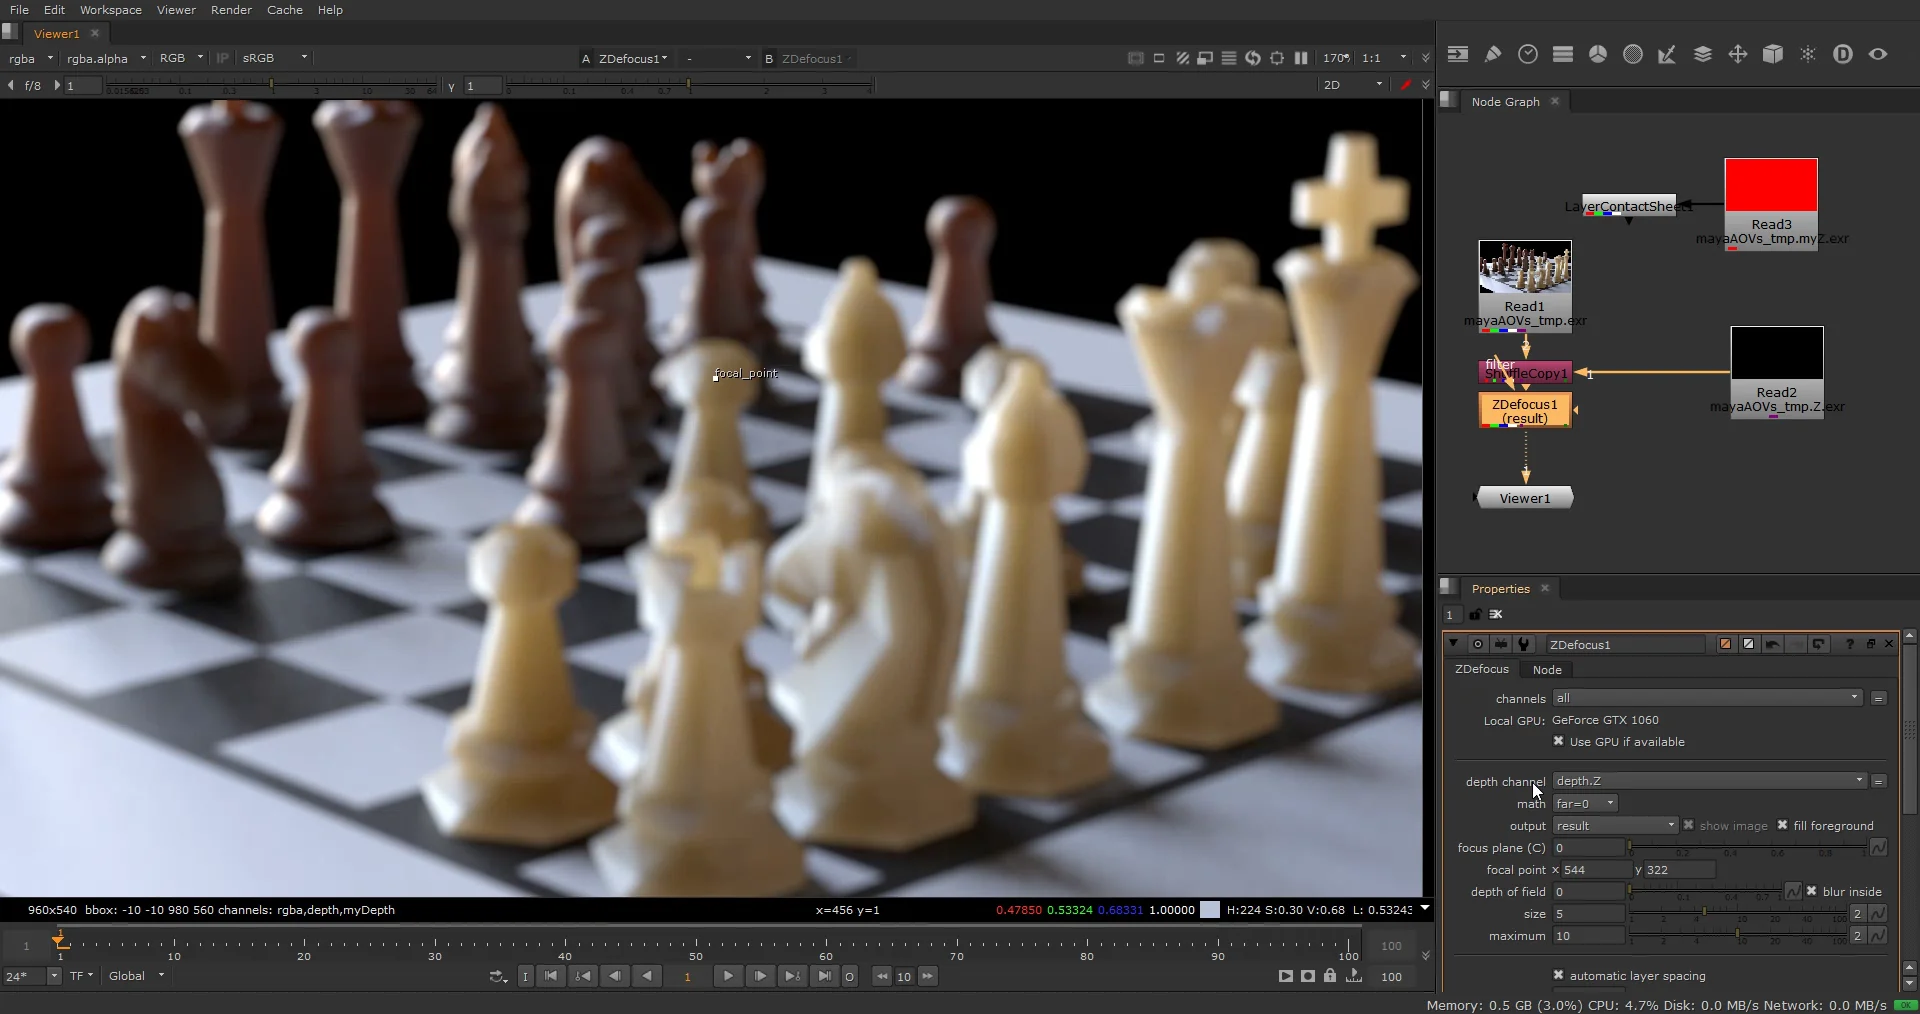This screenshot has height=1014, width=1920.
Task: Open the 2D view mode dropdown
Action: (x=1352, y=85)
